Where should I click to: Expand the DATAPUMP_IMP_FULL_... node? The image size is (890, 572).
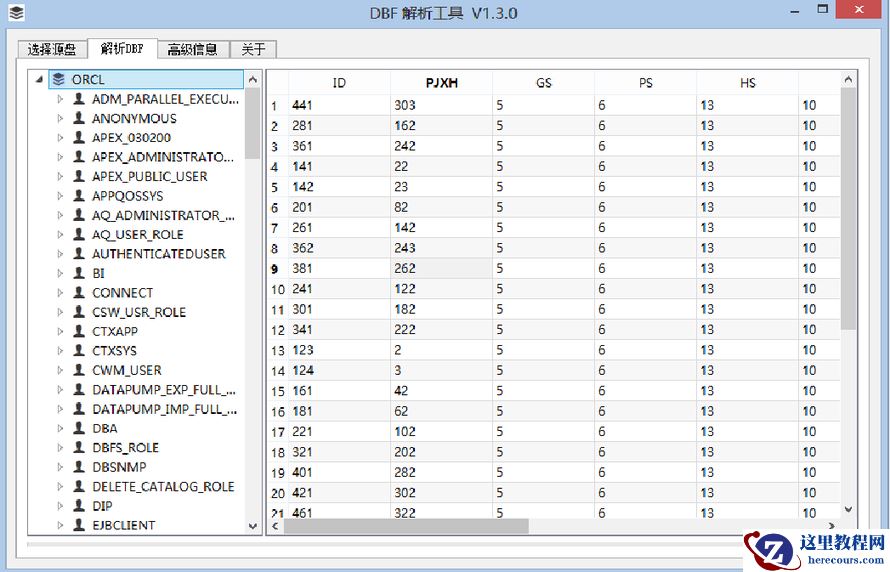[x=60, y=409]
